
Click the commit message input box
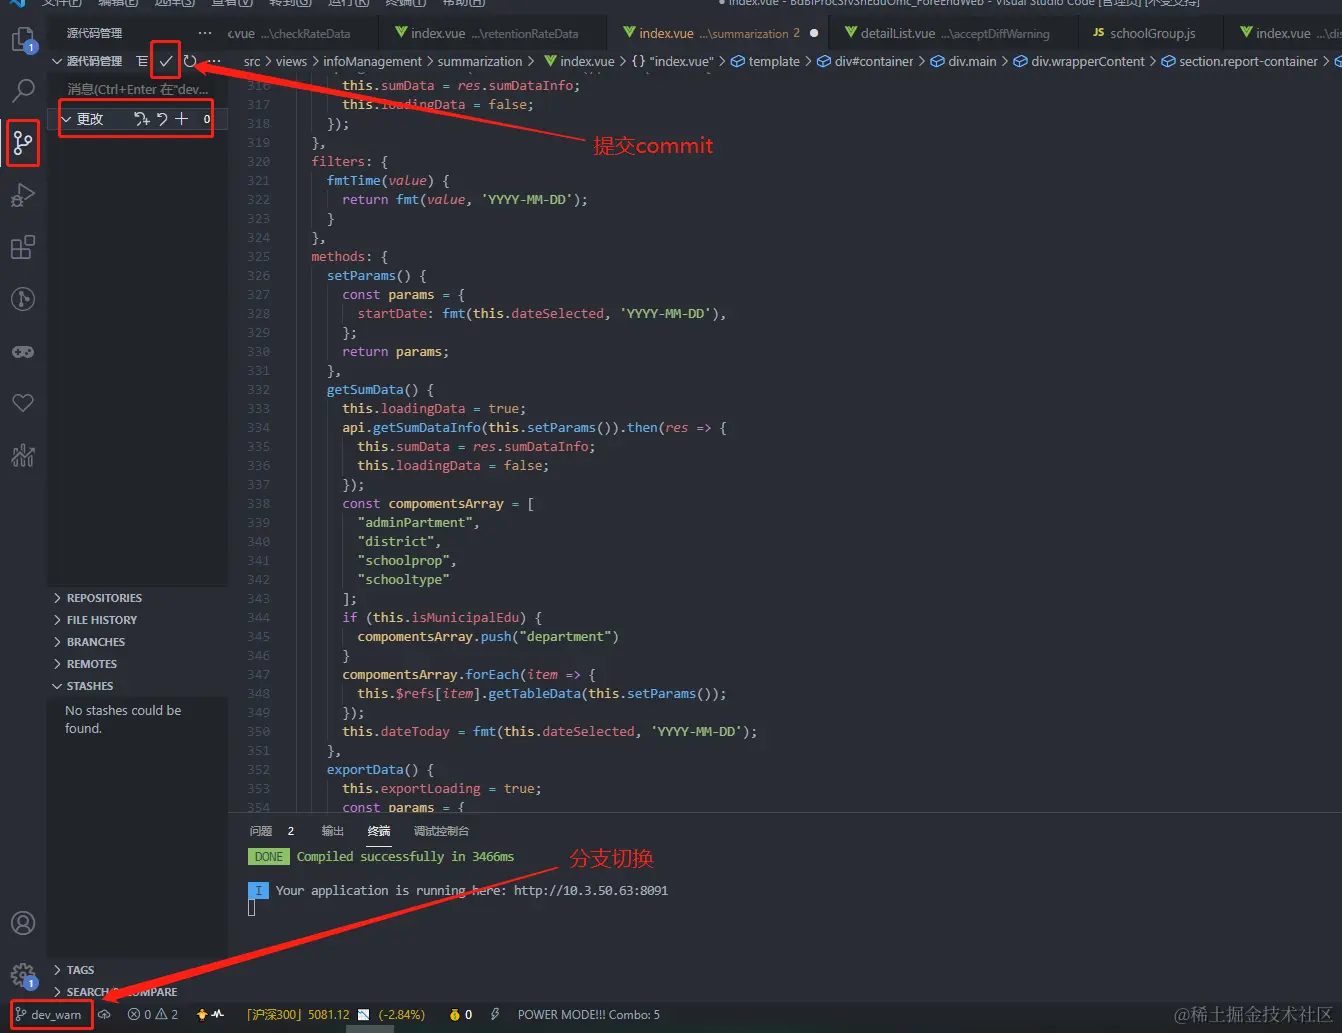coord(139,89)
